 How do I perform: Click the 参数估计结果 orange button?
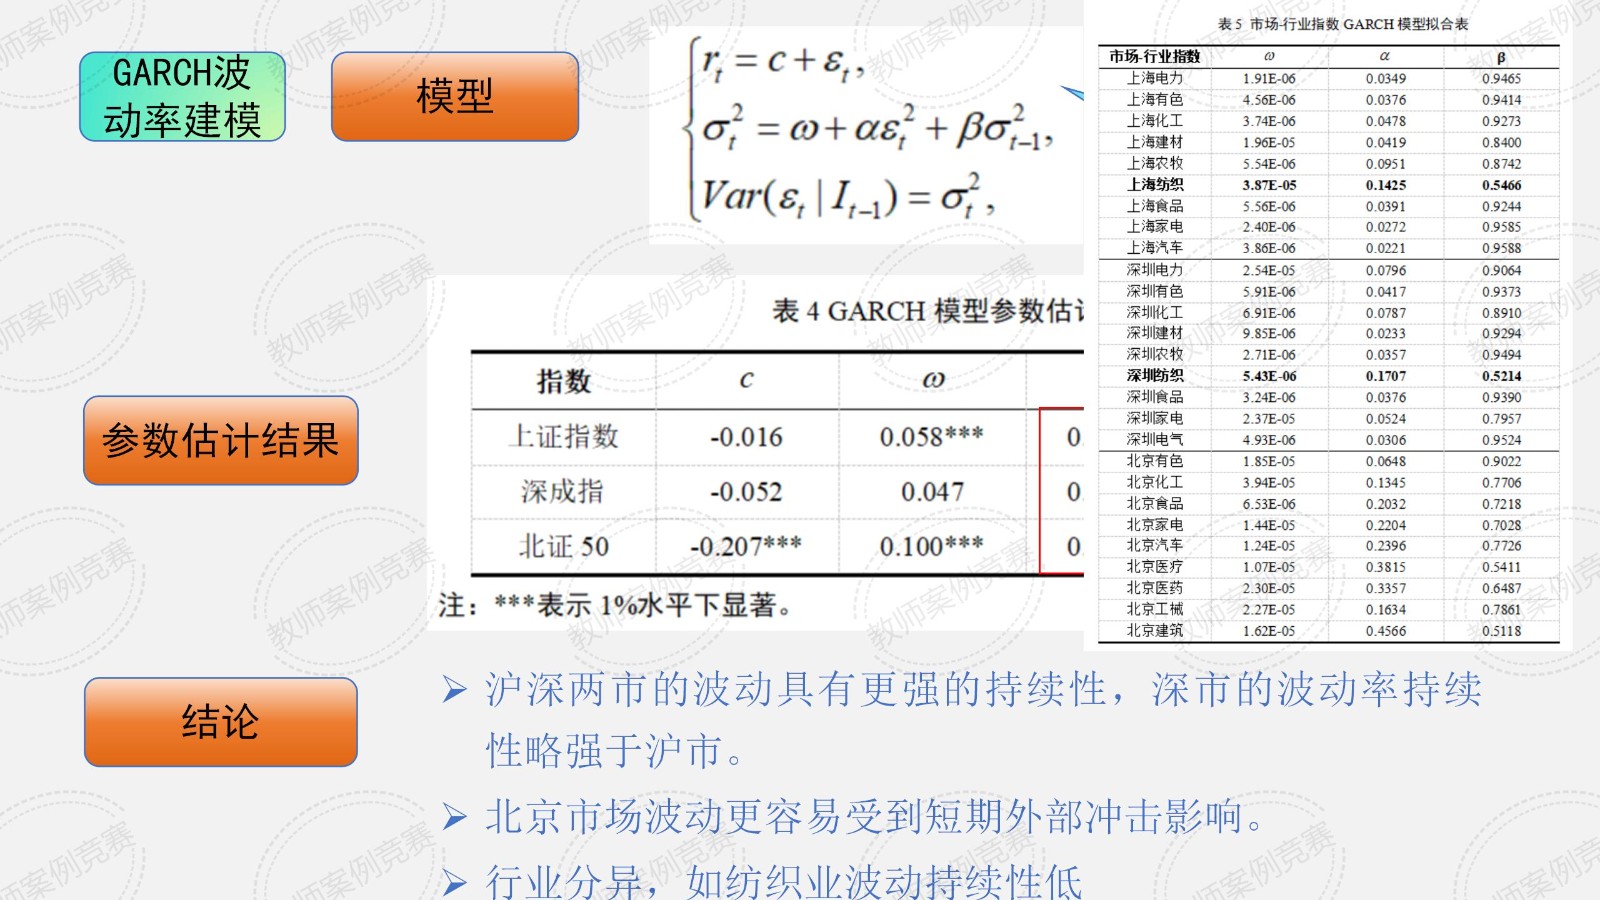[220, 440]
